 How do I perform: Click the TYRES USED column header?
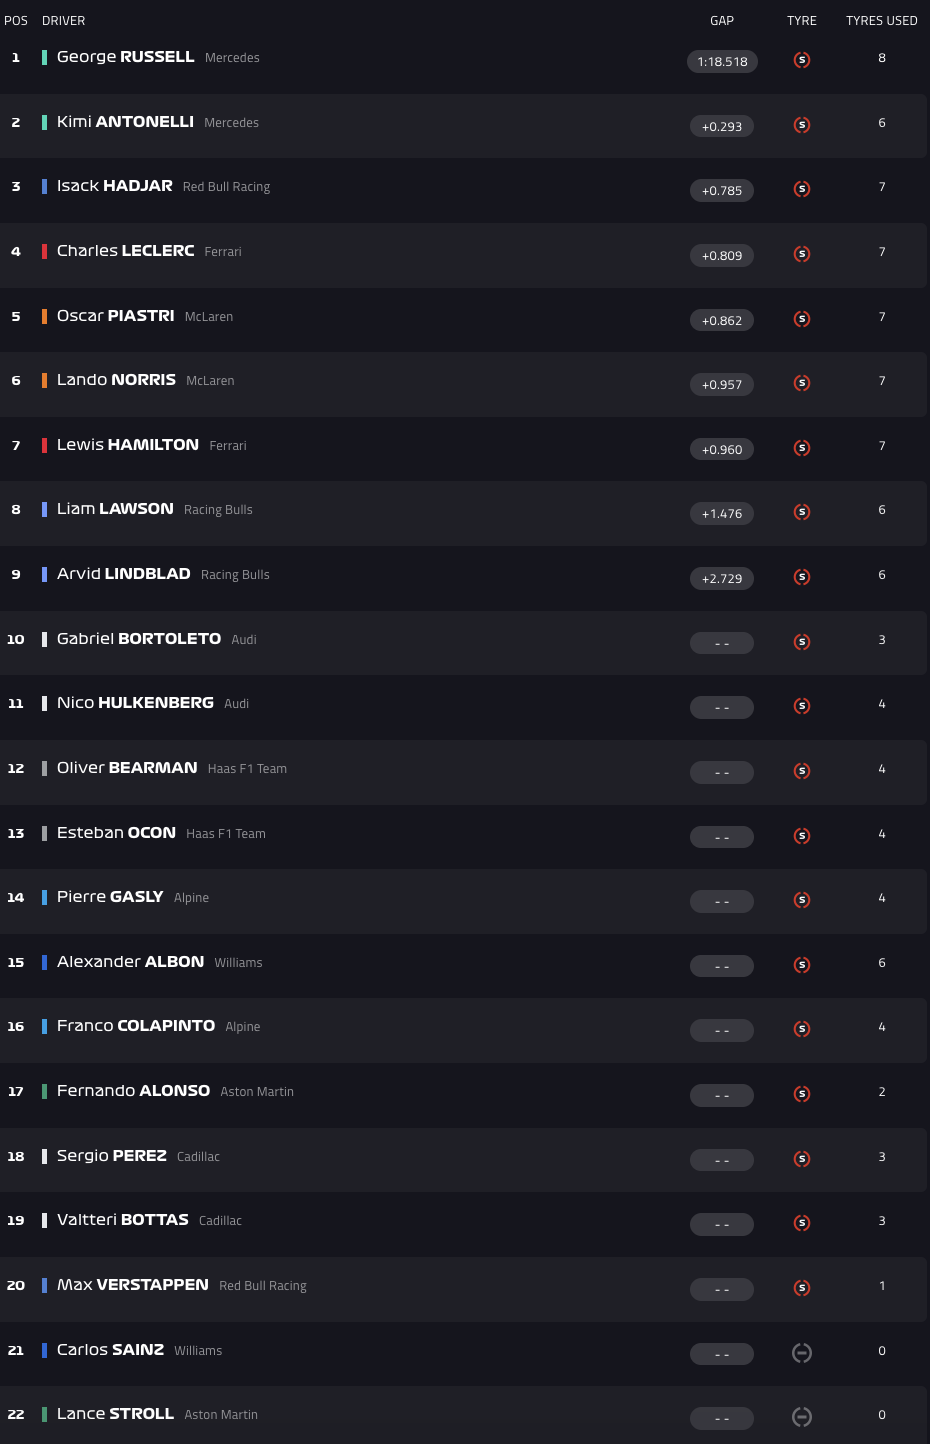pyautogui.click(x=881, y=21)
